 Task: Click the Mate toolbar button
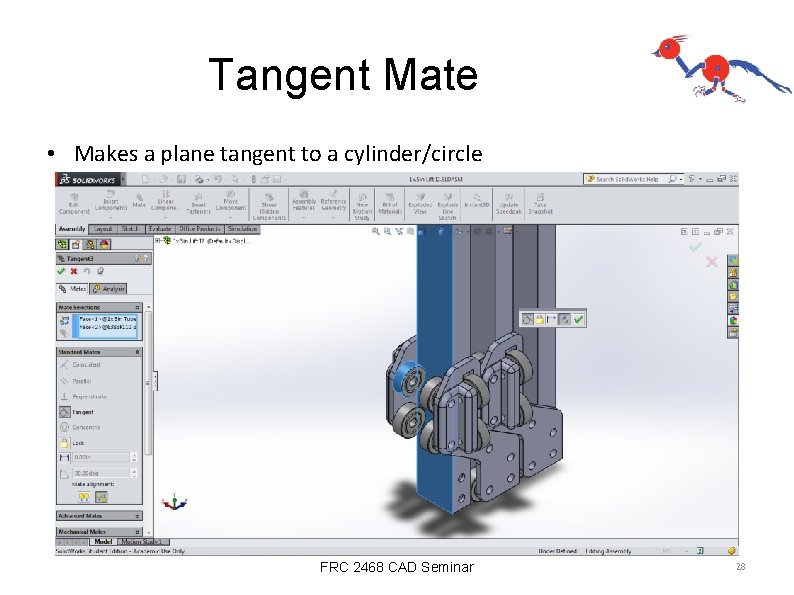click(x=139, y=201)
